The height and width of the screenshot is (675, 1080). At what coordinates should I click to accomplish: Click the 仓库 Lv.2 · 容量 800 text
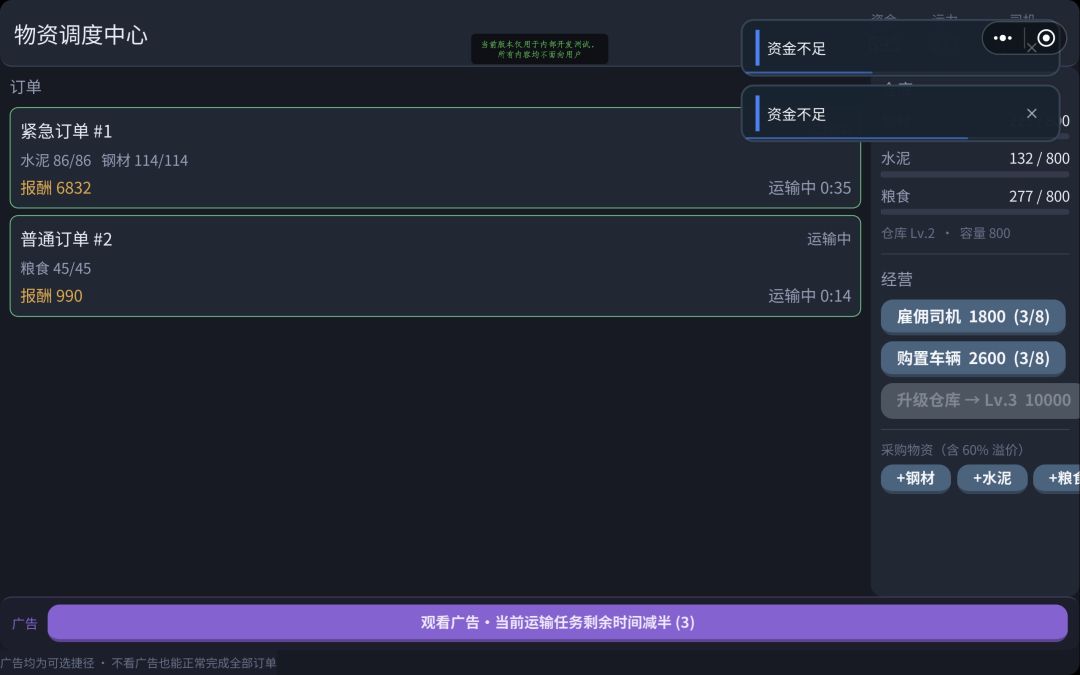(x=946, y=233)
